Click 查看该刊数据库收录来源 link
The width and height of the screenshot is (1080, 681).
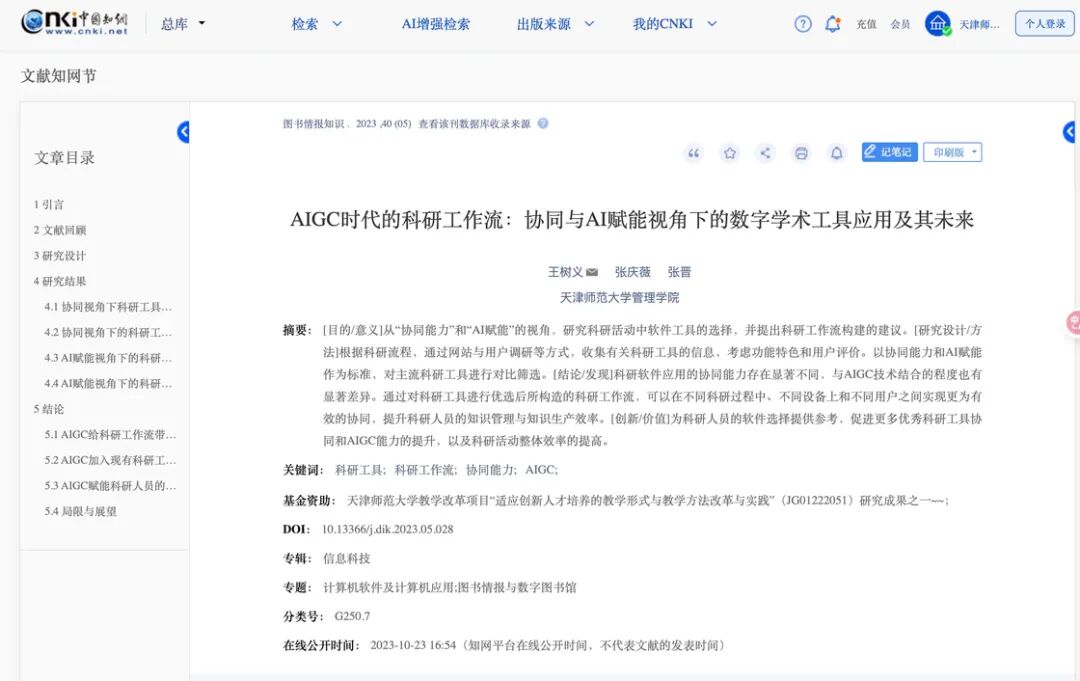pyautogui.click(x=475, y=124)
